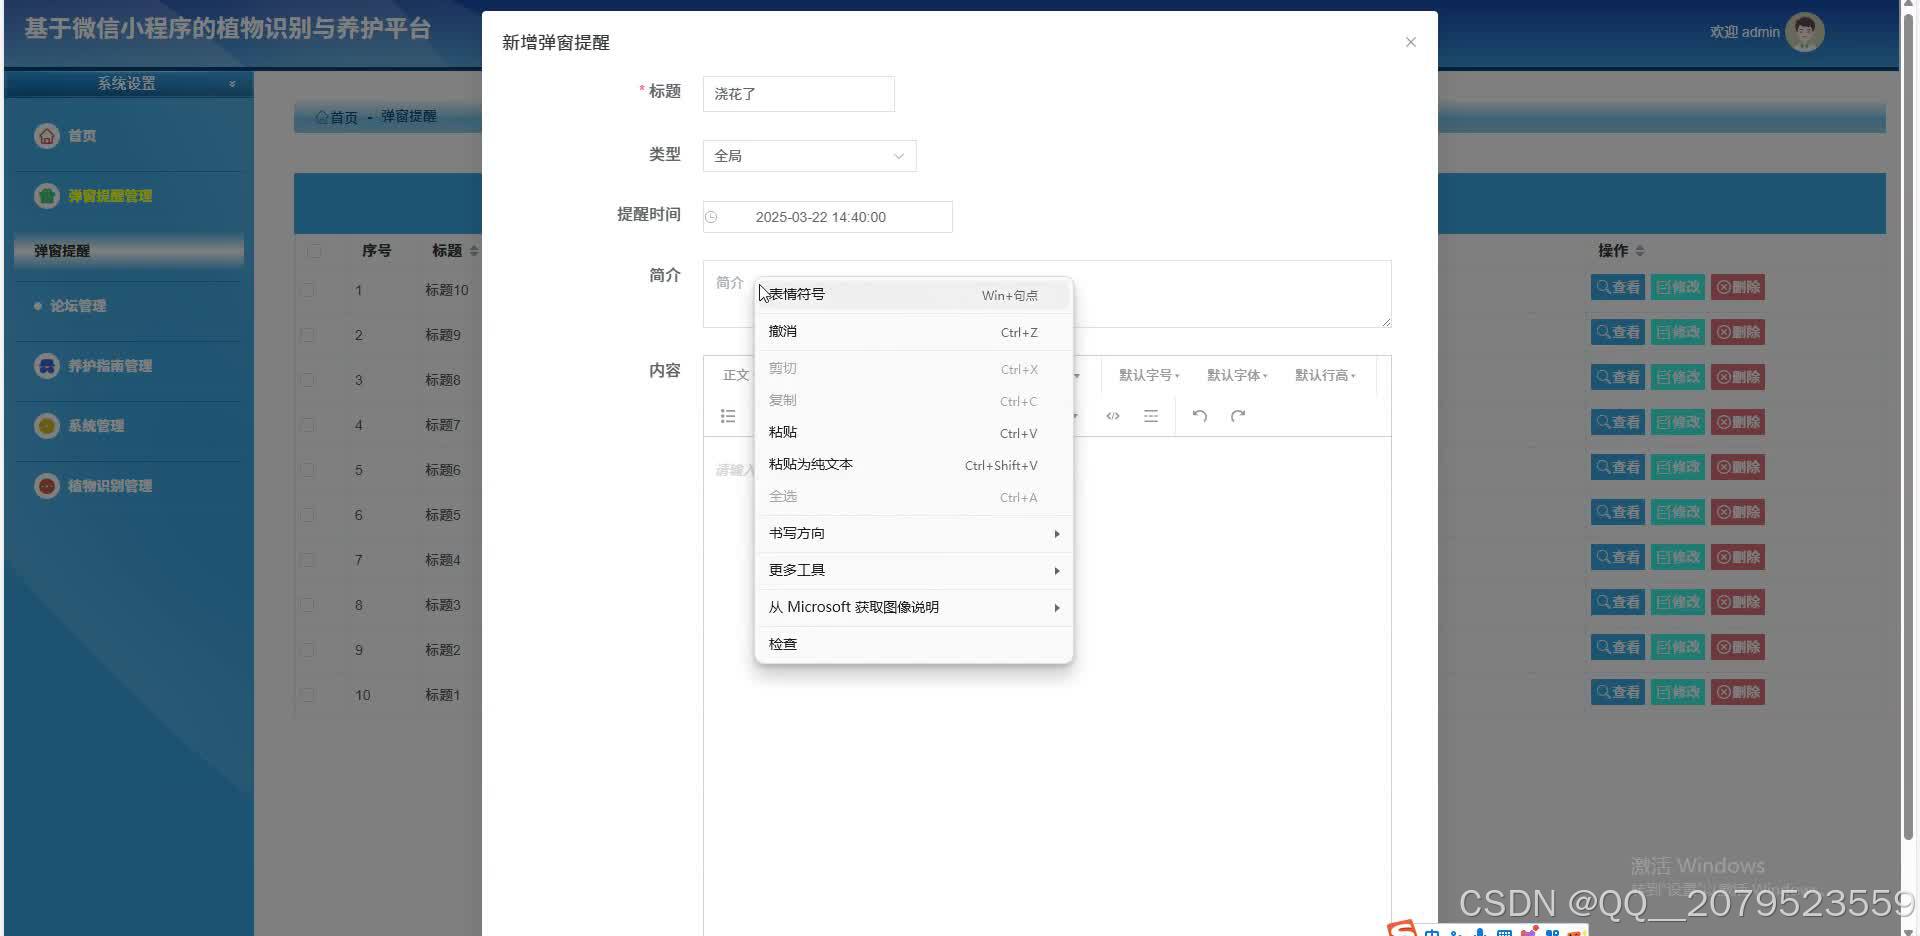Click the undo arrow in the editor toolbar
The width and height of the screenshot is (1920, 936).
(x=1199, y=415)
